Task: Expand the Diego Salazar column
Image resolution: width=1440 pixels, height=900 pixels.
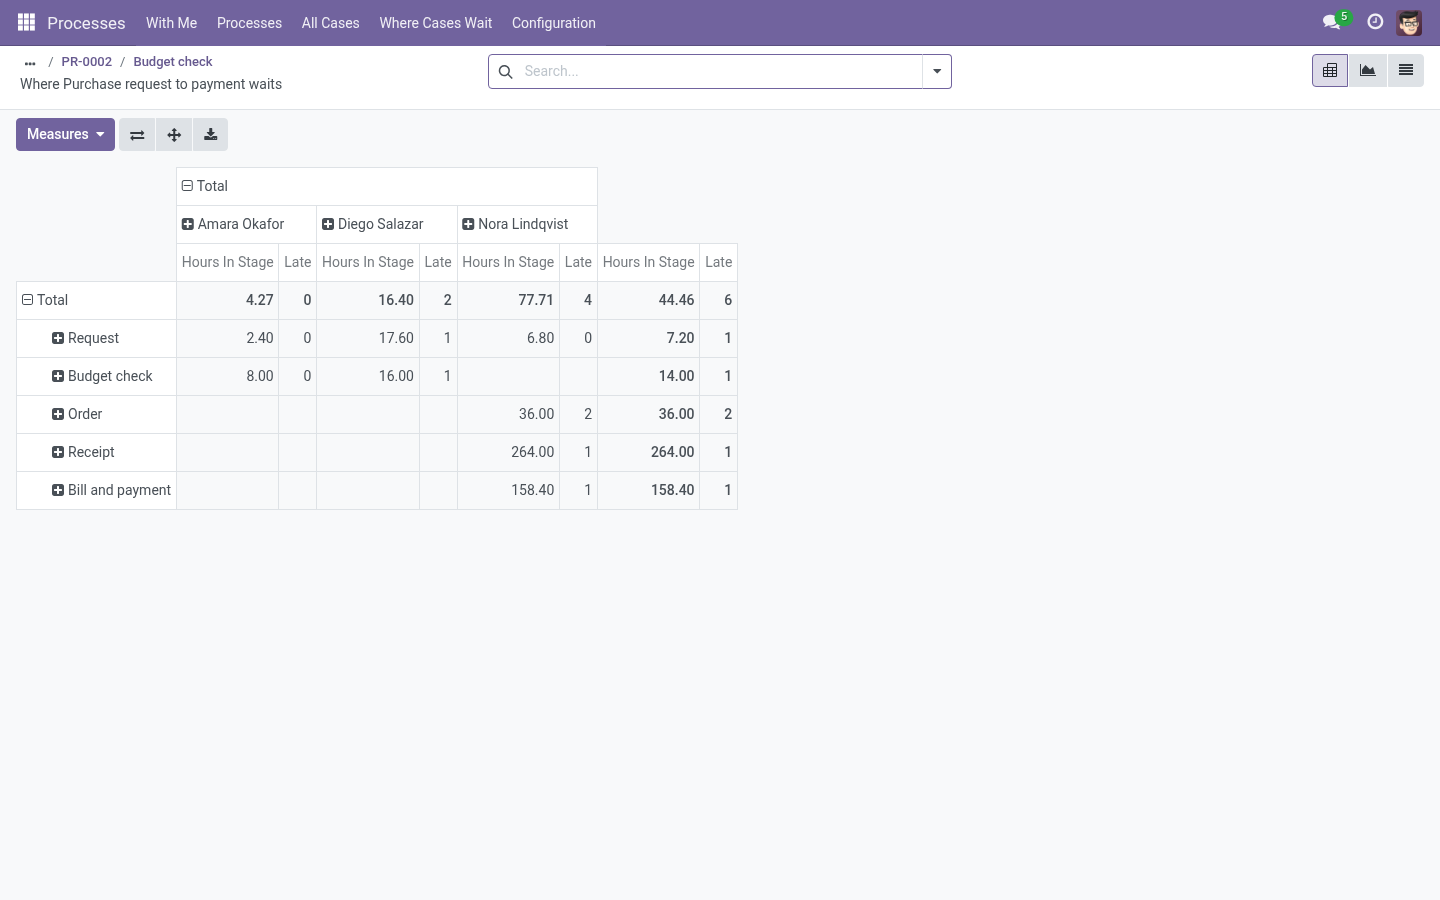Action: [386, 224]
